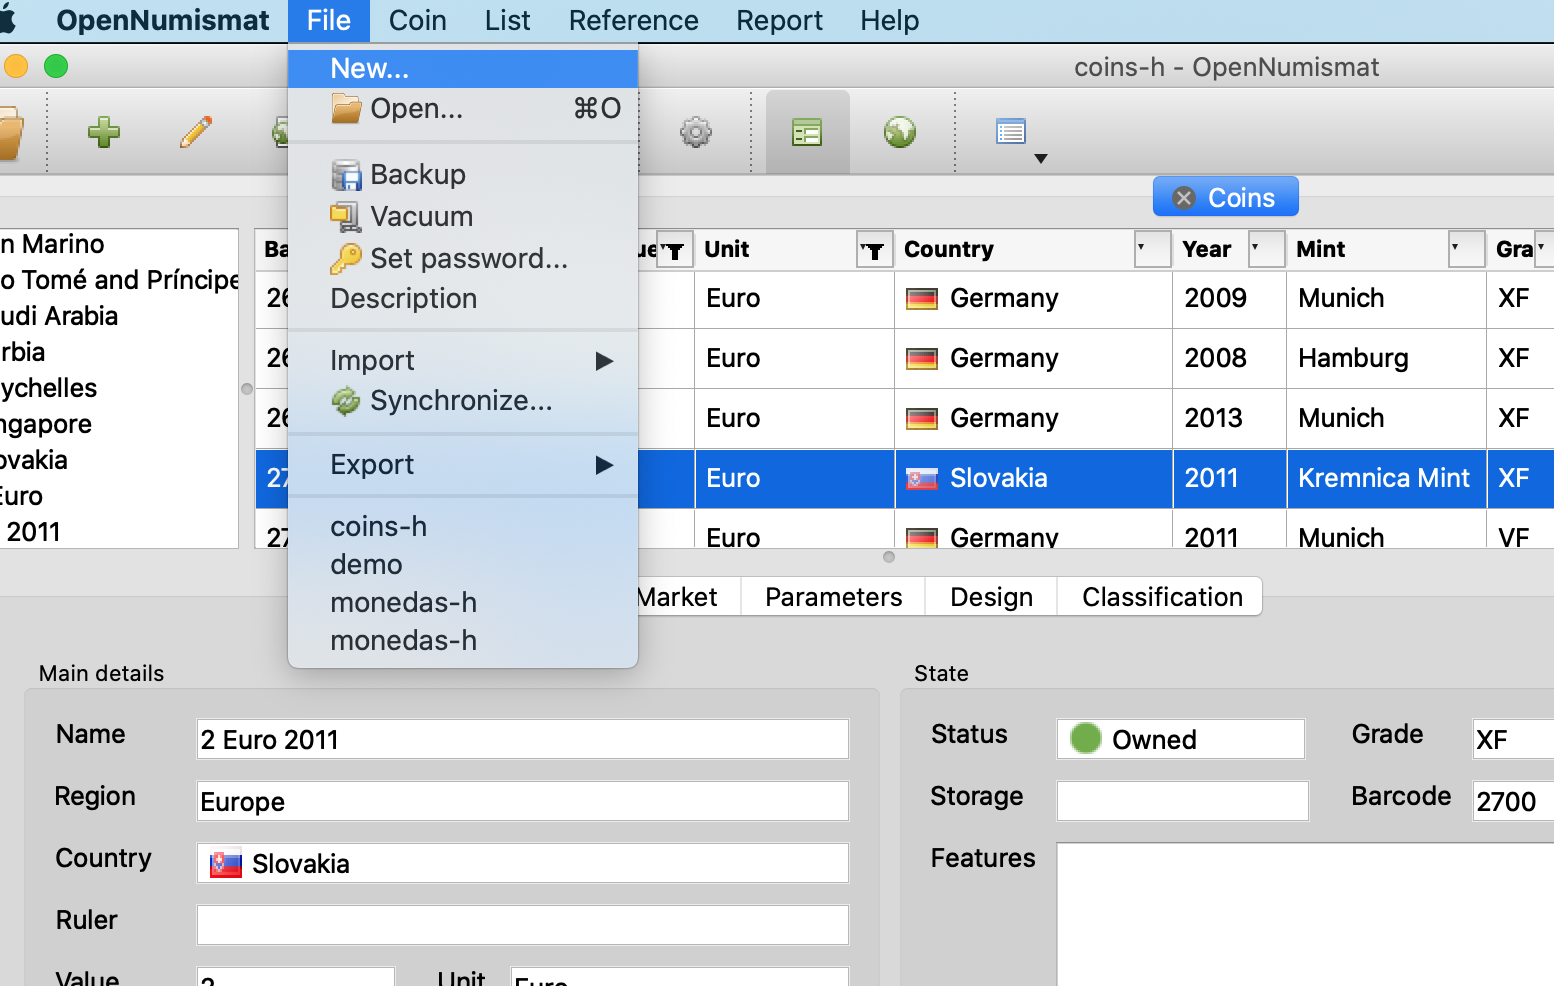Switch to the Parameters tab
Screen dimensions: 1554x986
pos(834,597)
